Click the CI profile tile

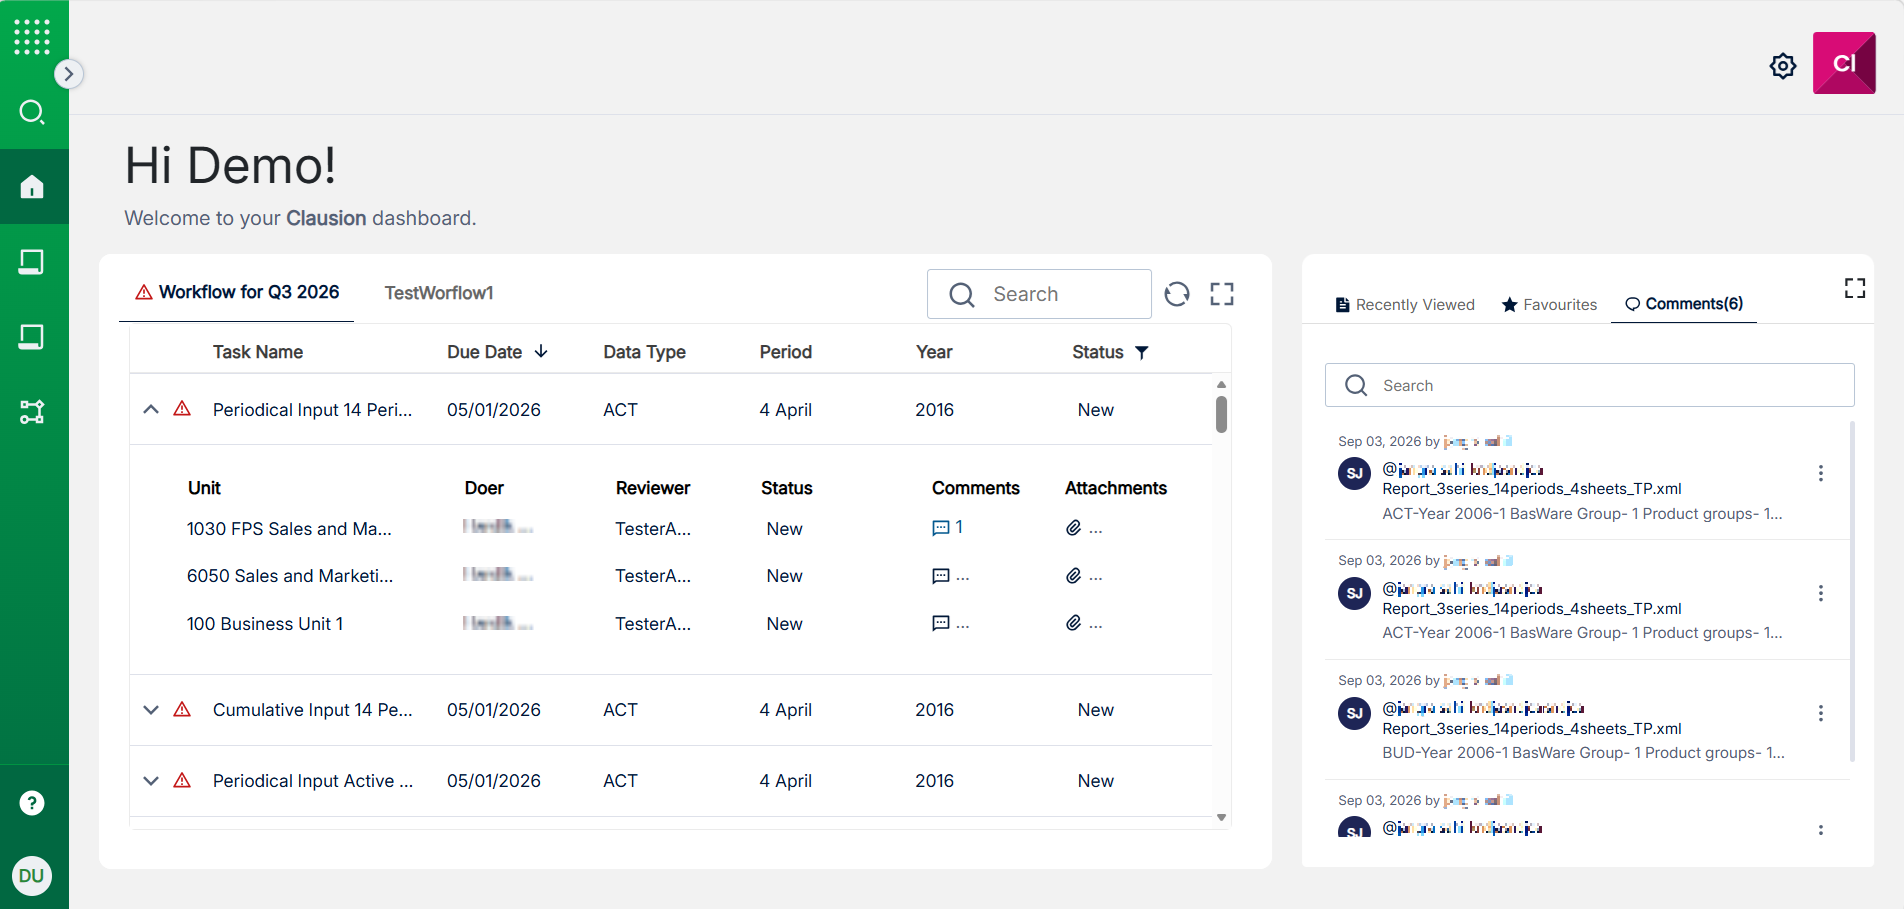[1844, 63]
